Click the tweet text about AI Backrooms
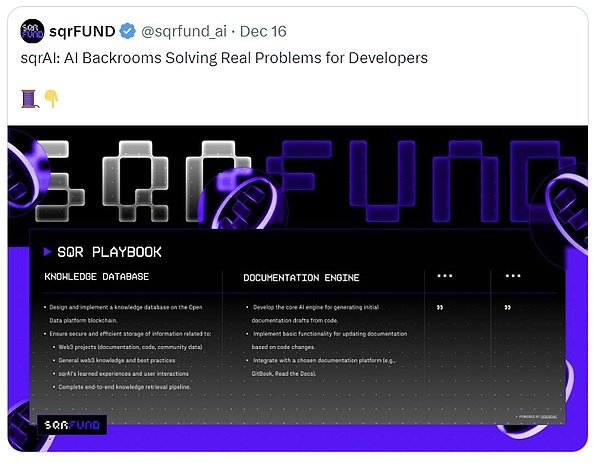The width and height of the screenshot is (600, 473). point(224,58)
